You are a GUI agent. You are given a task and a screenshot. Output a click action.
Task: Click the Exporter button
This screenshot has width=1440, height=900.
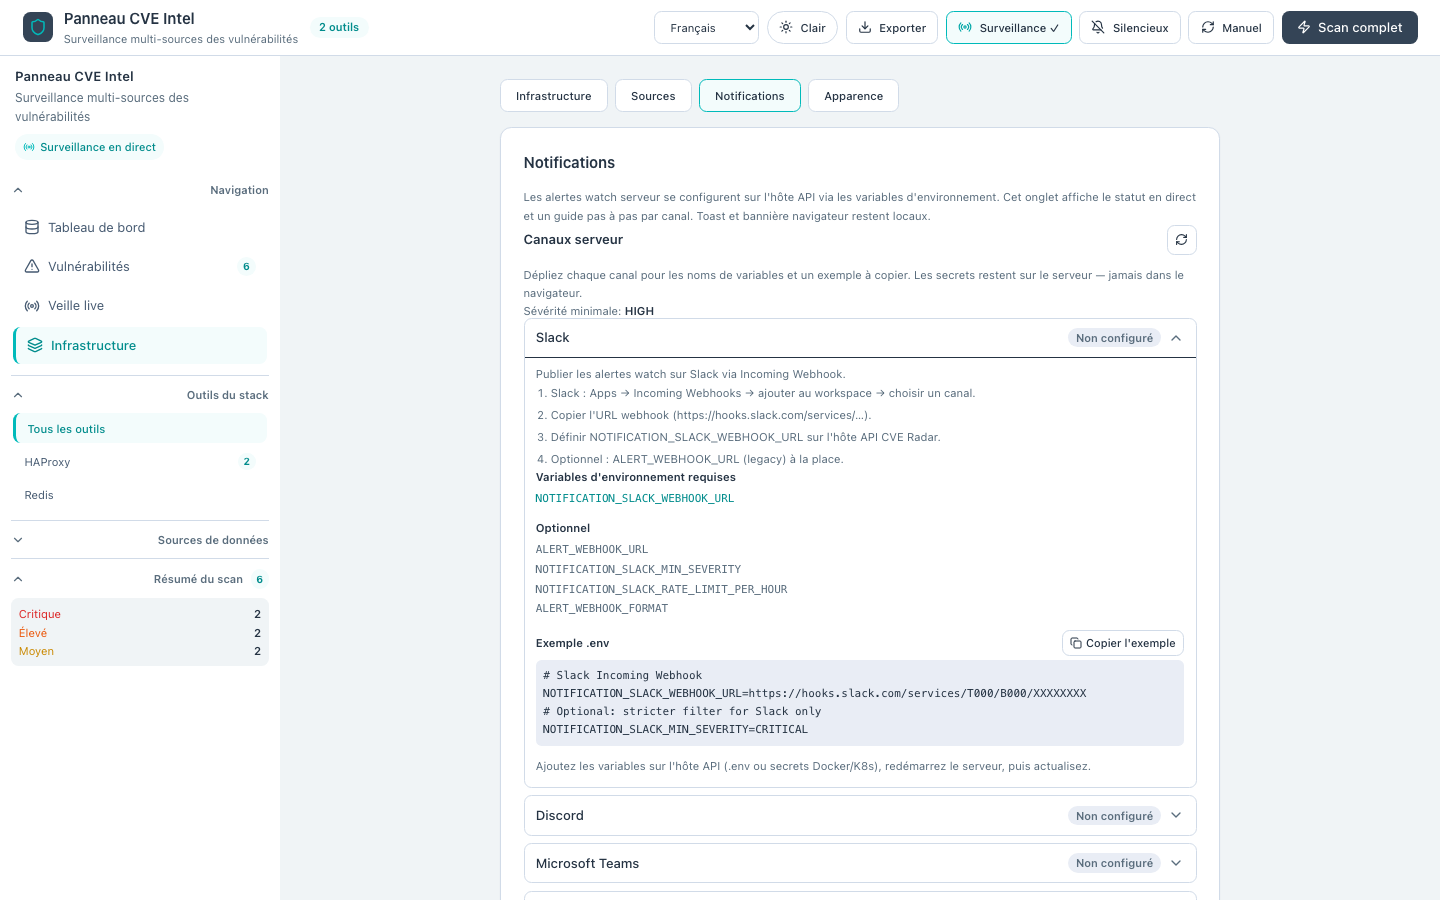point(892,28)
